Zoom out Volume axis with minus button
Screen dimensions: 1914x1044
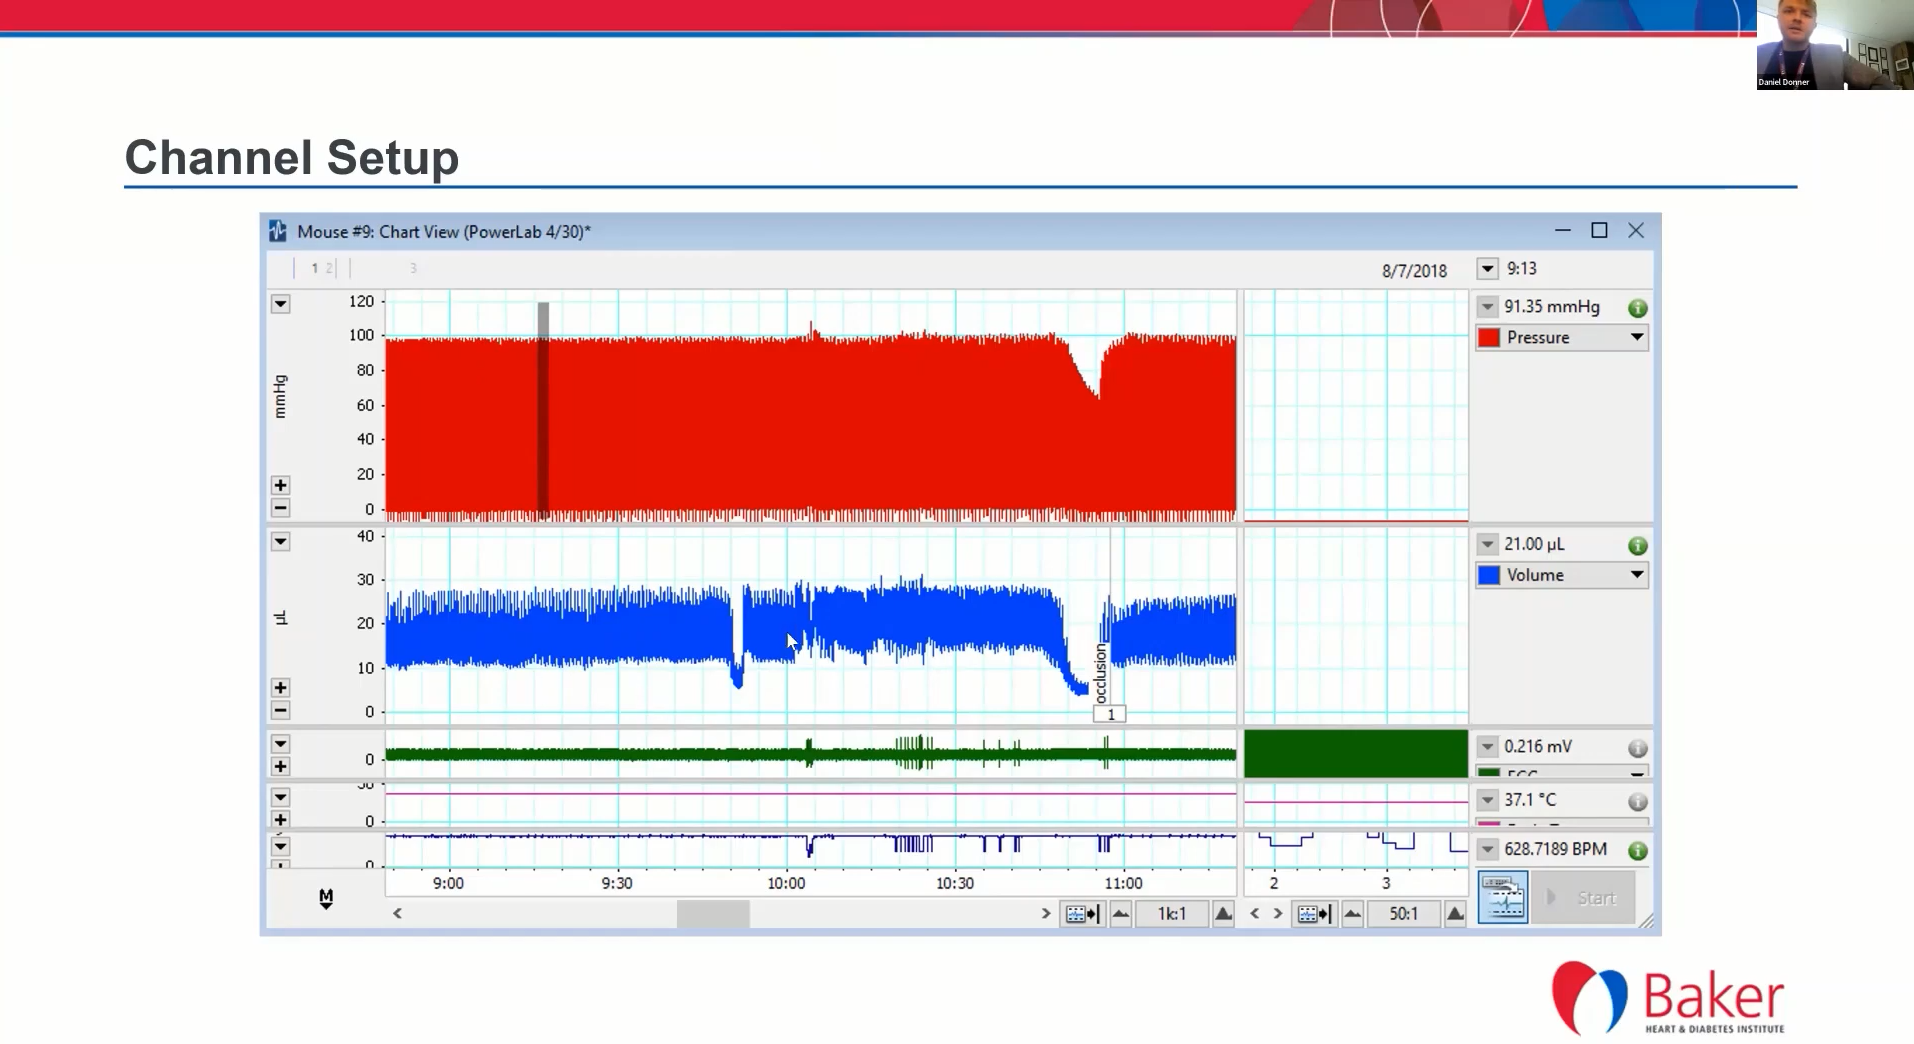280,711
